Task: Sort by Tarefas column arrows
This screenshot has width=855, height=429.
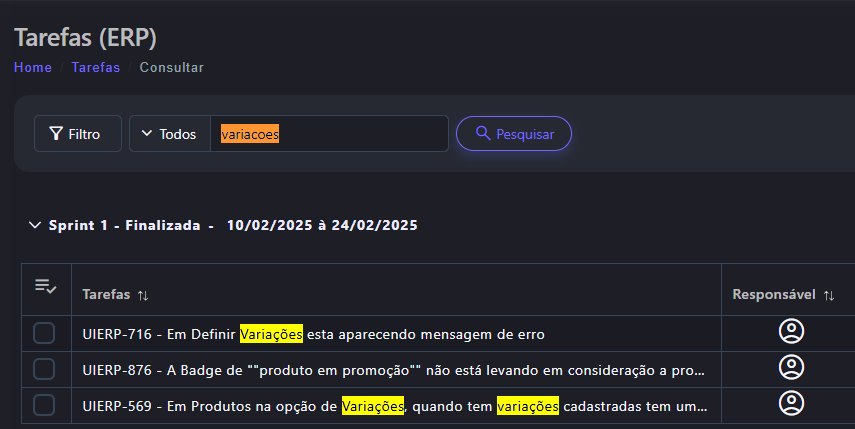Action: pos(143,295)
